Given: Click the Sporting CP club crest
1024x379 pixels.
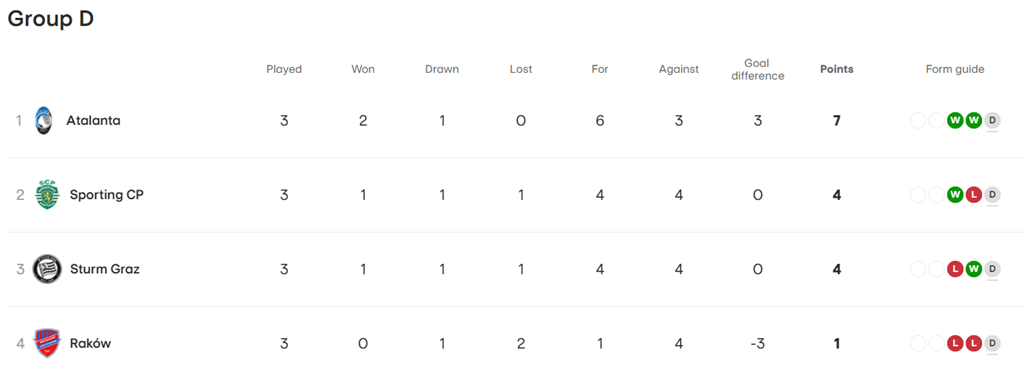Looking at the screenshot, I should (x=47, y=195).
